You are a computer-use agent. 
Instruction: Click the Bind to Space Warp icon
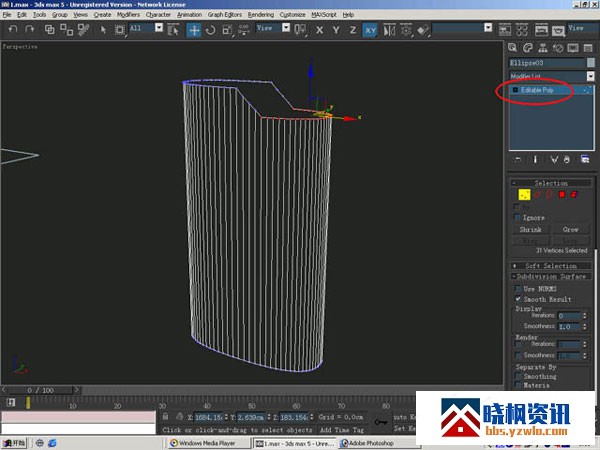pos(83,29)
